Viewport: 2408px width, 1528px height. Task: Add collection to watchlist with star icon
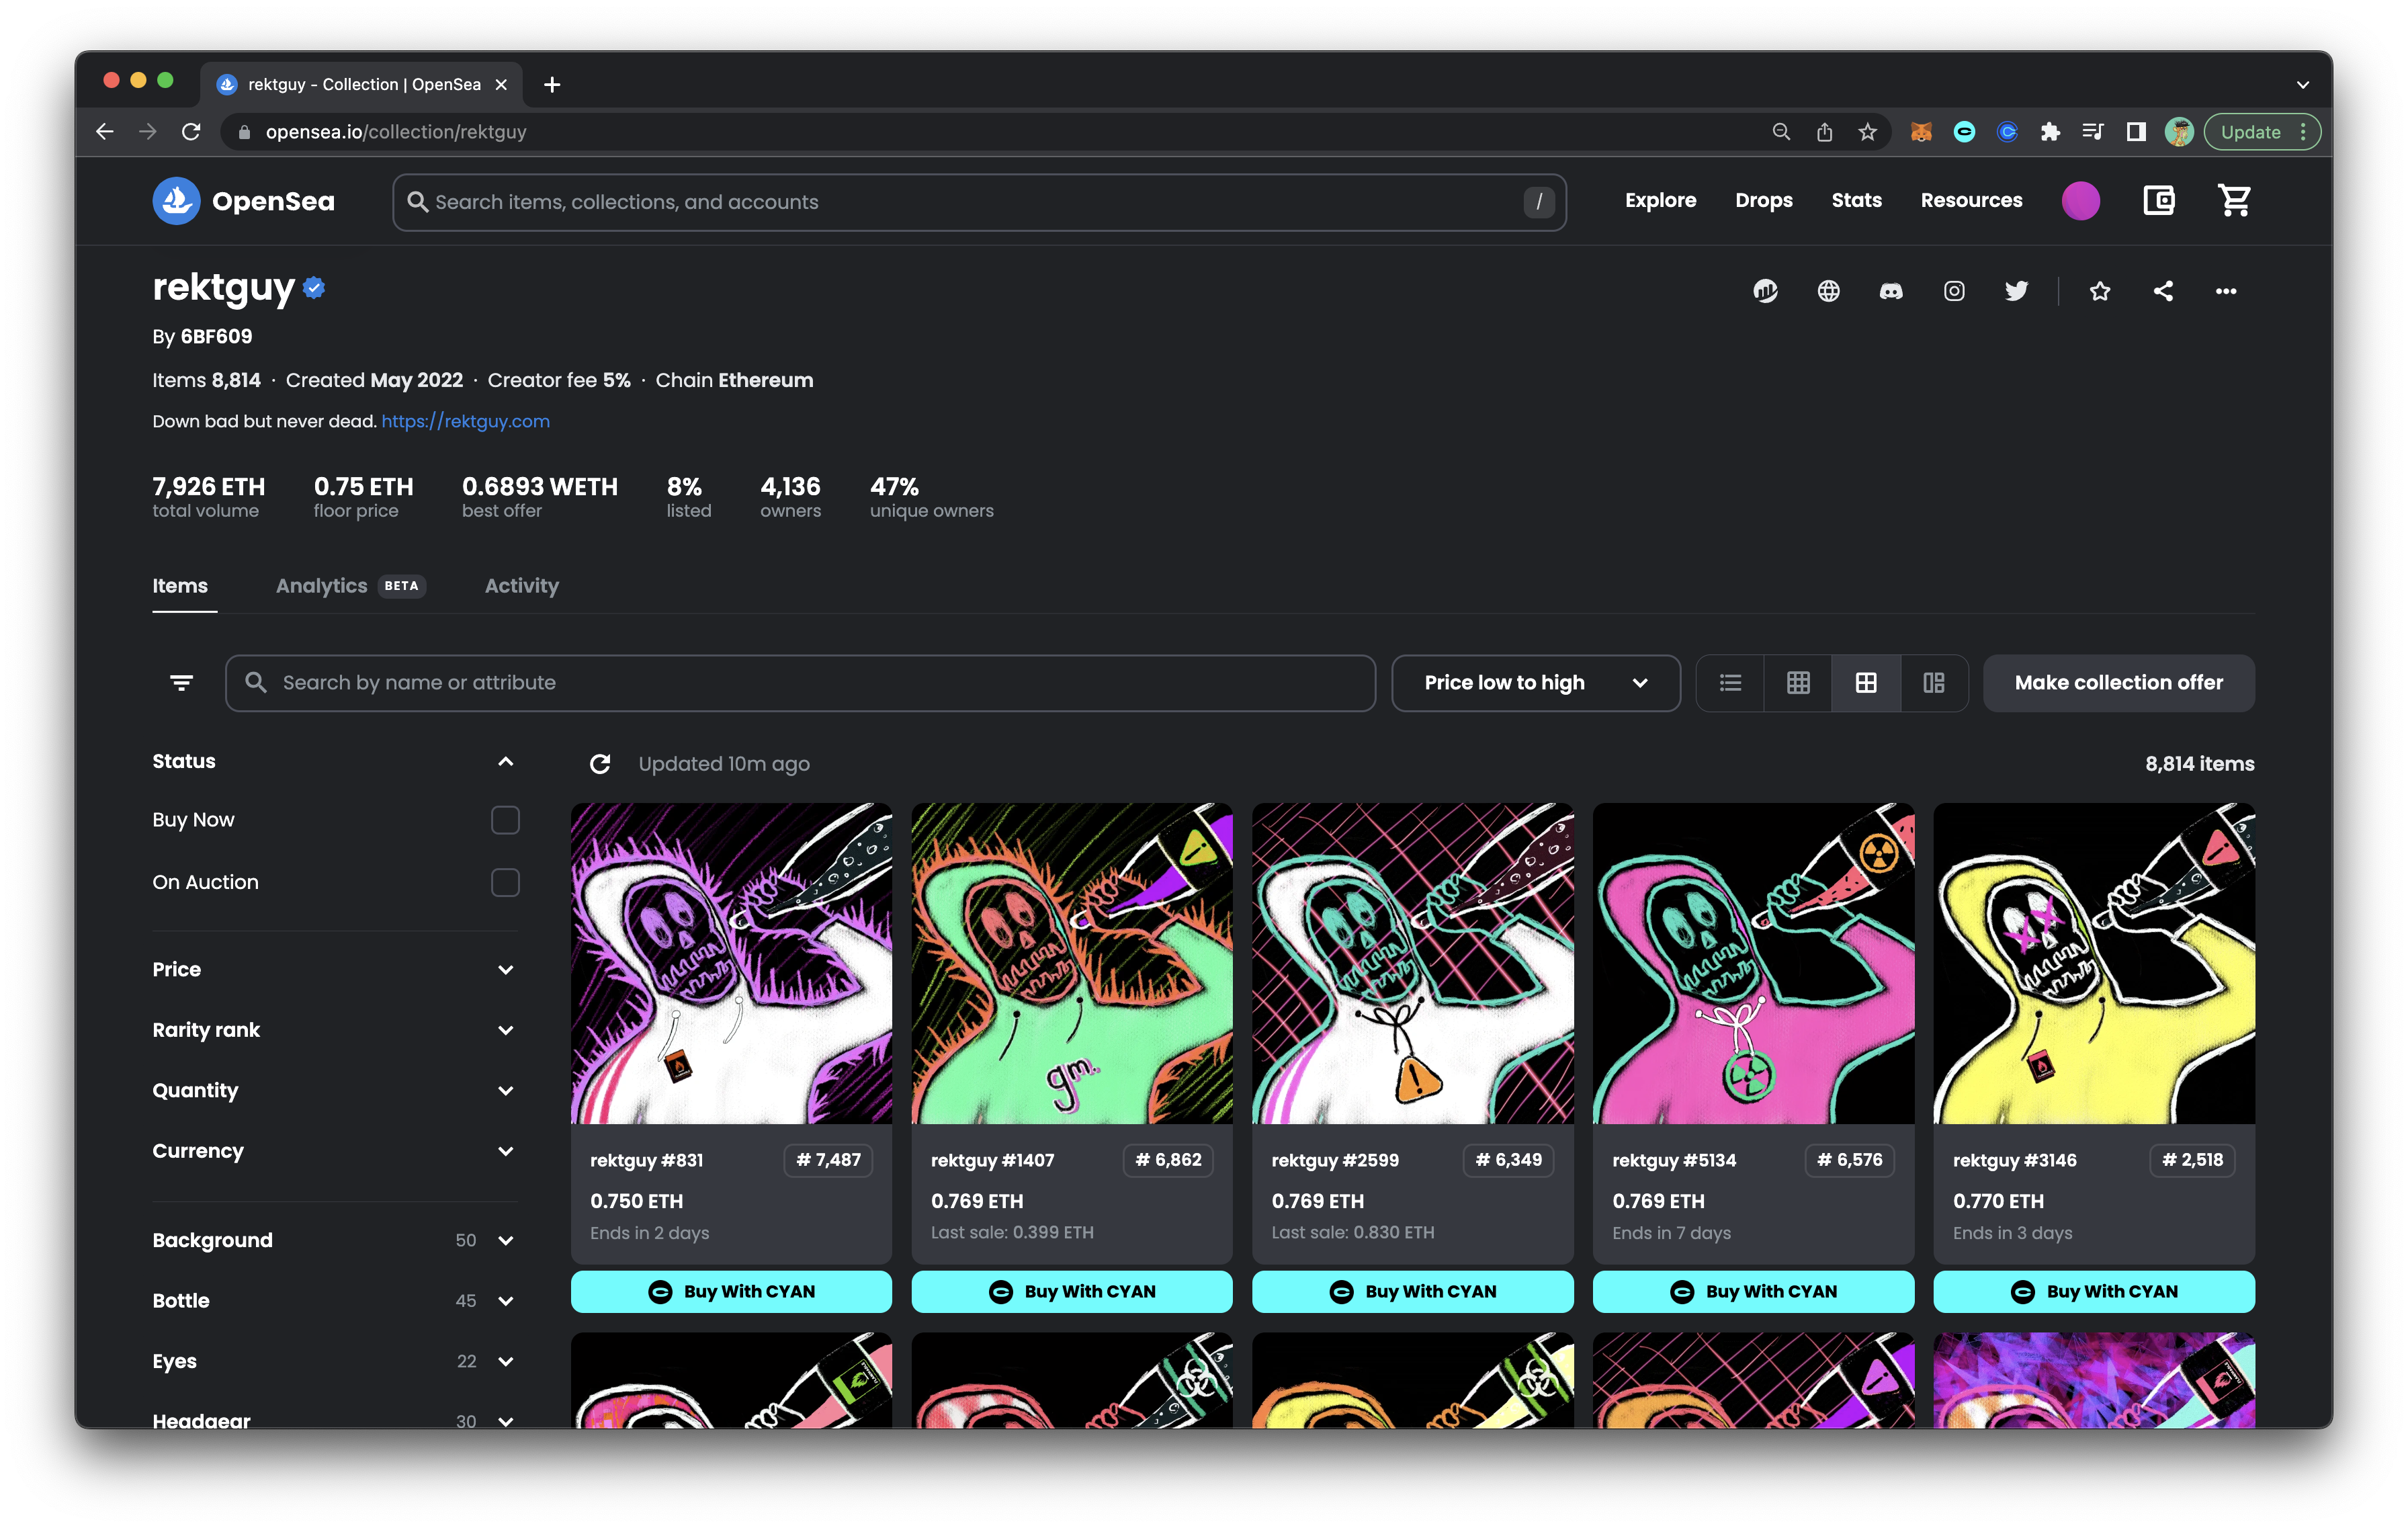[x=2099, y=291]
